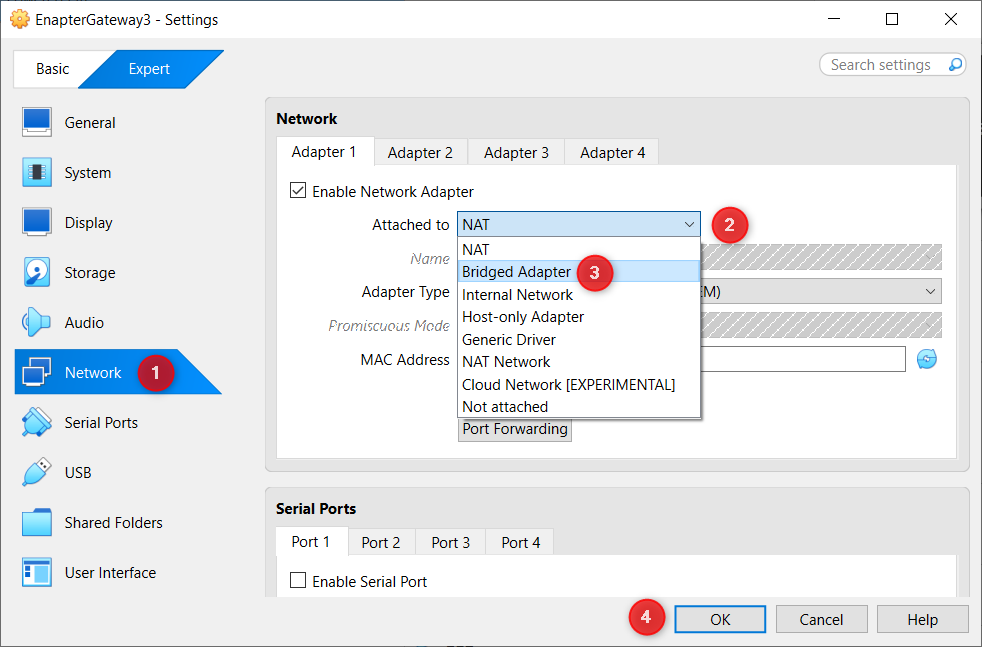Toggle the Enable Network Adapter checkbox
This screenshot has height=647, width=982.
297,191
